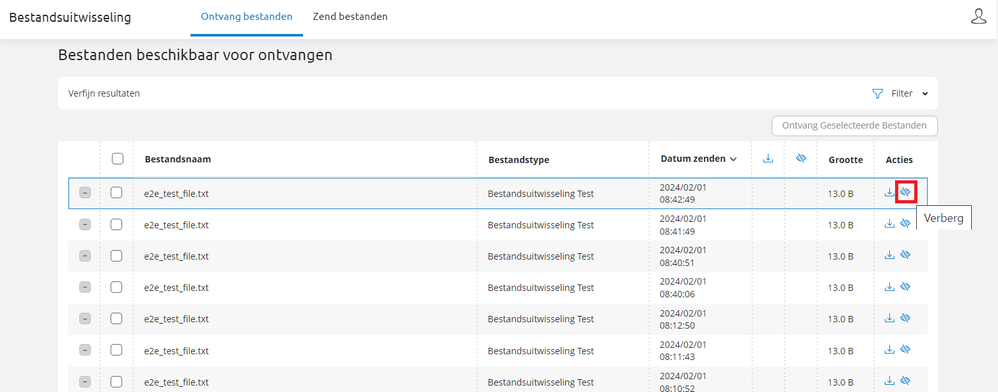The image size is (998, 392).
Task: Click the minus expander on the 08:11:43 row
Action: (x=85, y=350)
